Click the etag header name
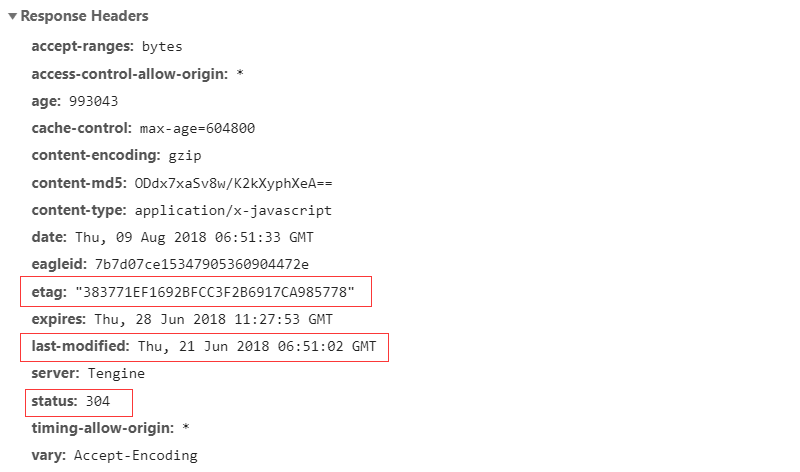800x472 pixels. point(49,292)
